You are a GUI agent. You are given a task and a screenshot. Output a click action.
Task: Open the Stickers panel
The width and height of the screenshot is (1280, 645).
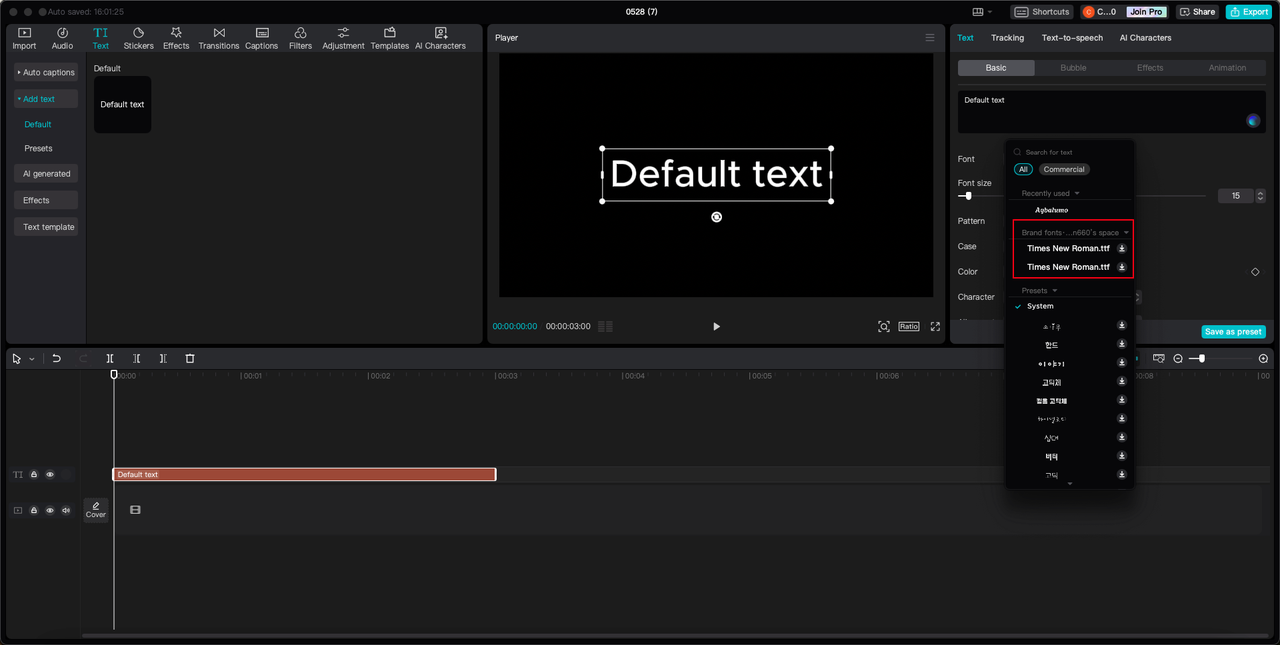coord(138,38)
